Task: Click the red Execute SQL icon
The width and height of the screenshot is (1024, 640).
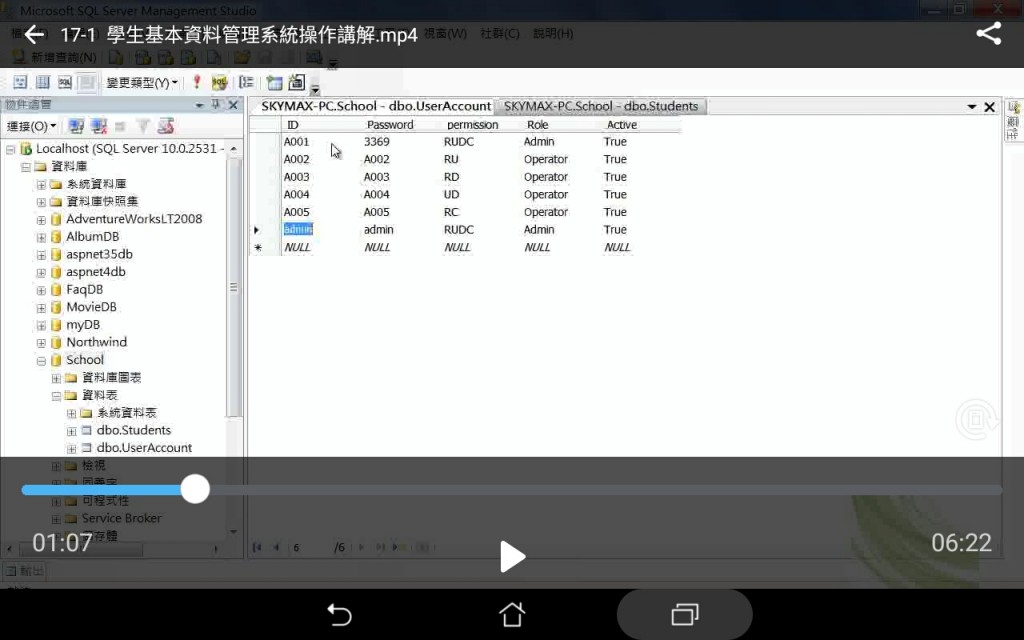Action: tap(197, 82)
